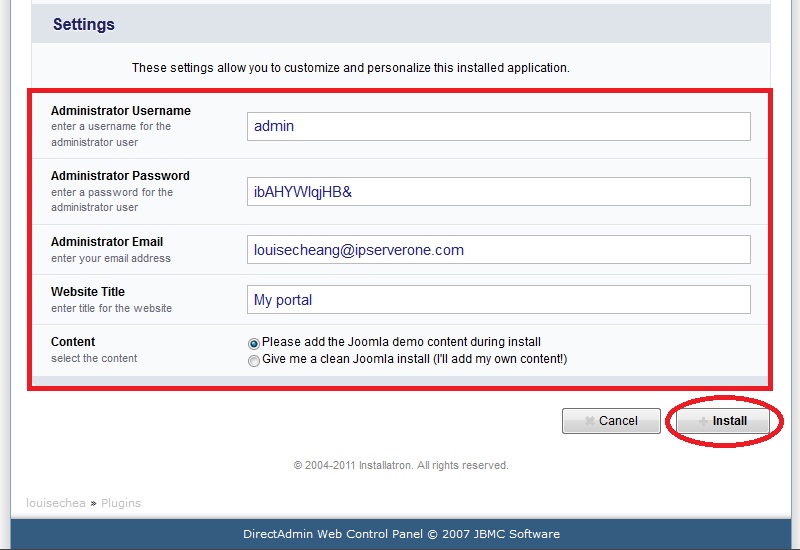Click the DirectAdmin Web Control Panel footer text

(x=401, y=534)
